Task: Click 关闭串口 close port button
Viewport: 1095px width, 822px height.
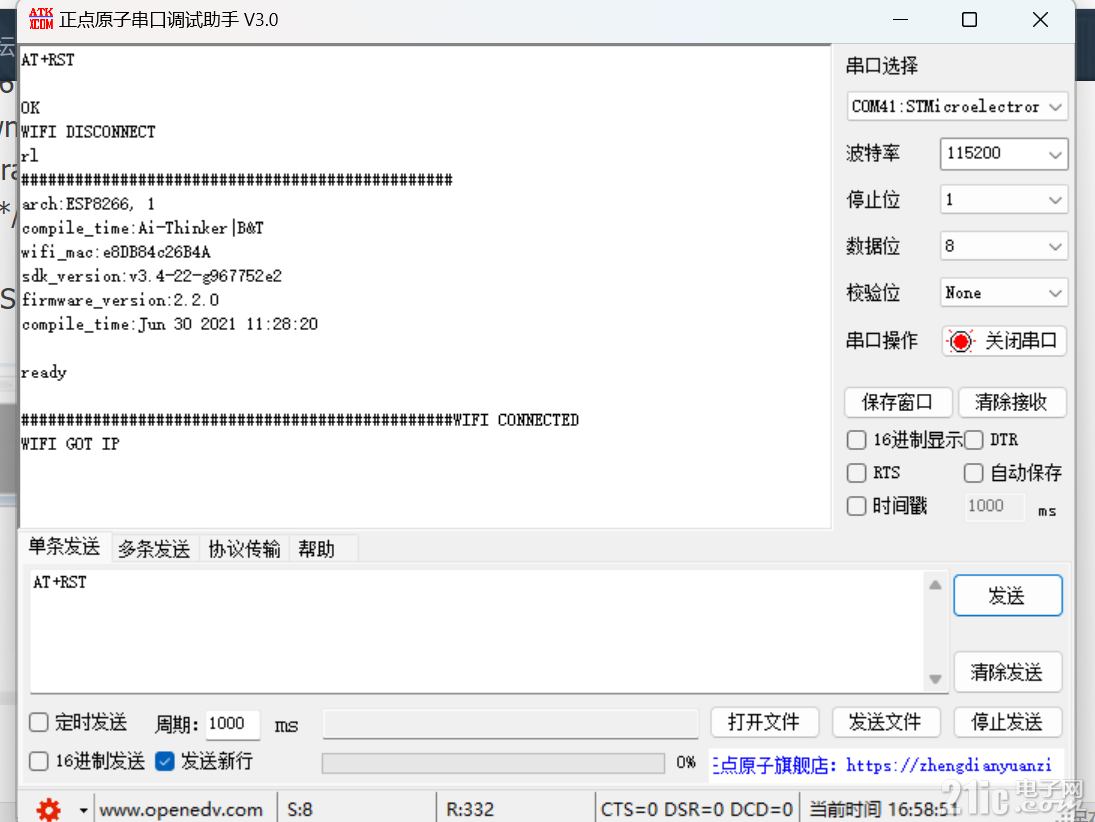Action: click(1004, 341)
